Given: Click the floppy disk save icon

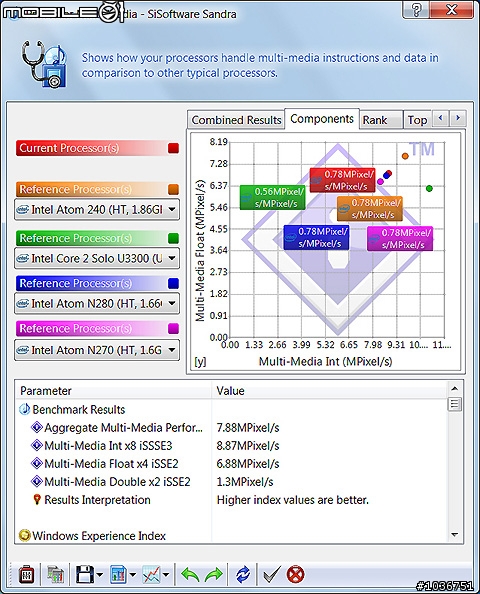Looking at the screenshot, I should click(85, 575).
